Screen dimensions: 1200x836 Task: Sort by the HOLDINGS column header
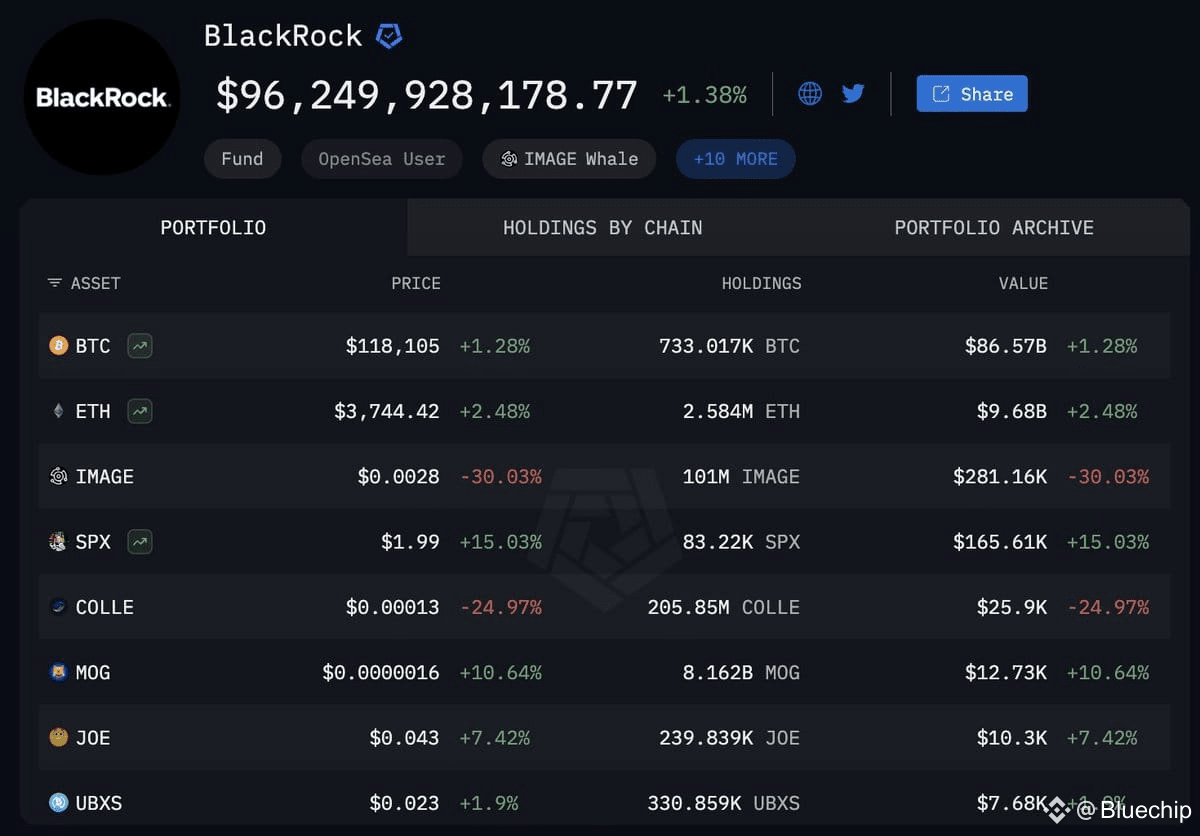coord(762,284)
